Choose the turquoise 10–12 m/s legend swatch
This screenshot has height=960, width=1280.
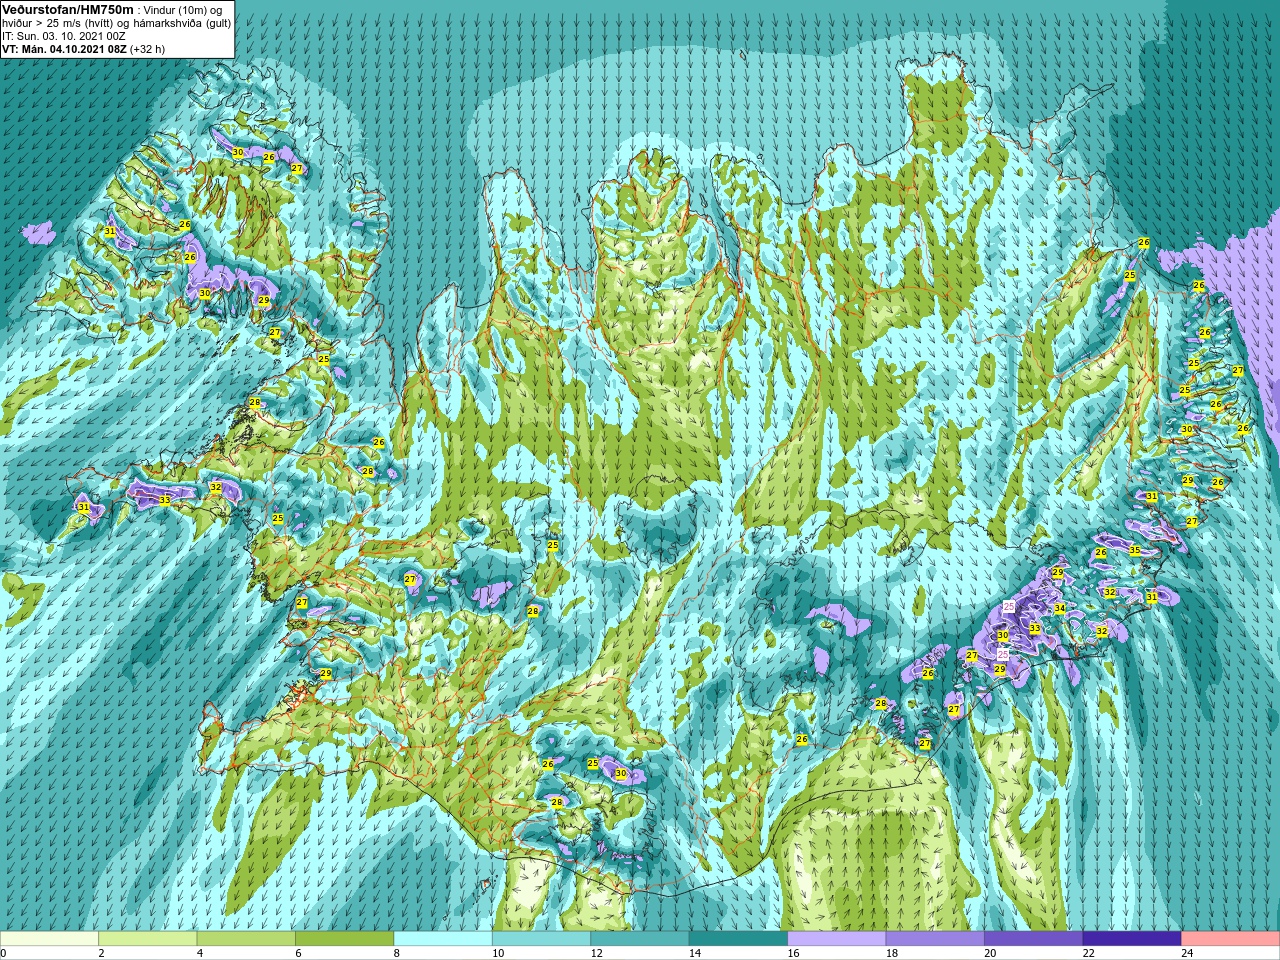click(x=542, y=939)
